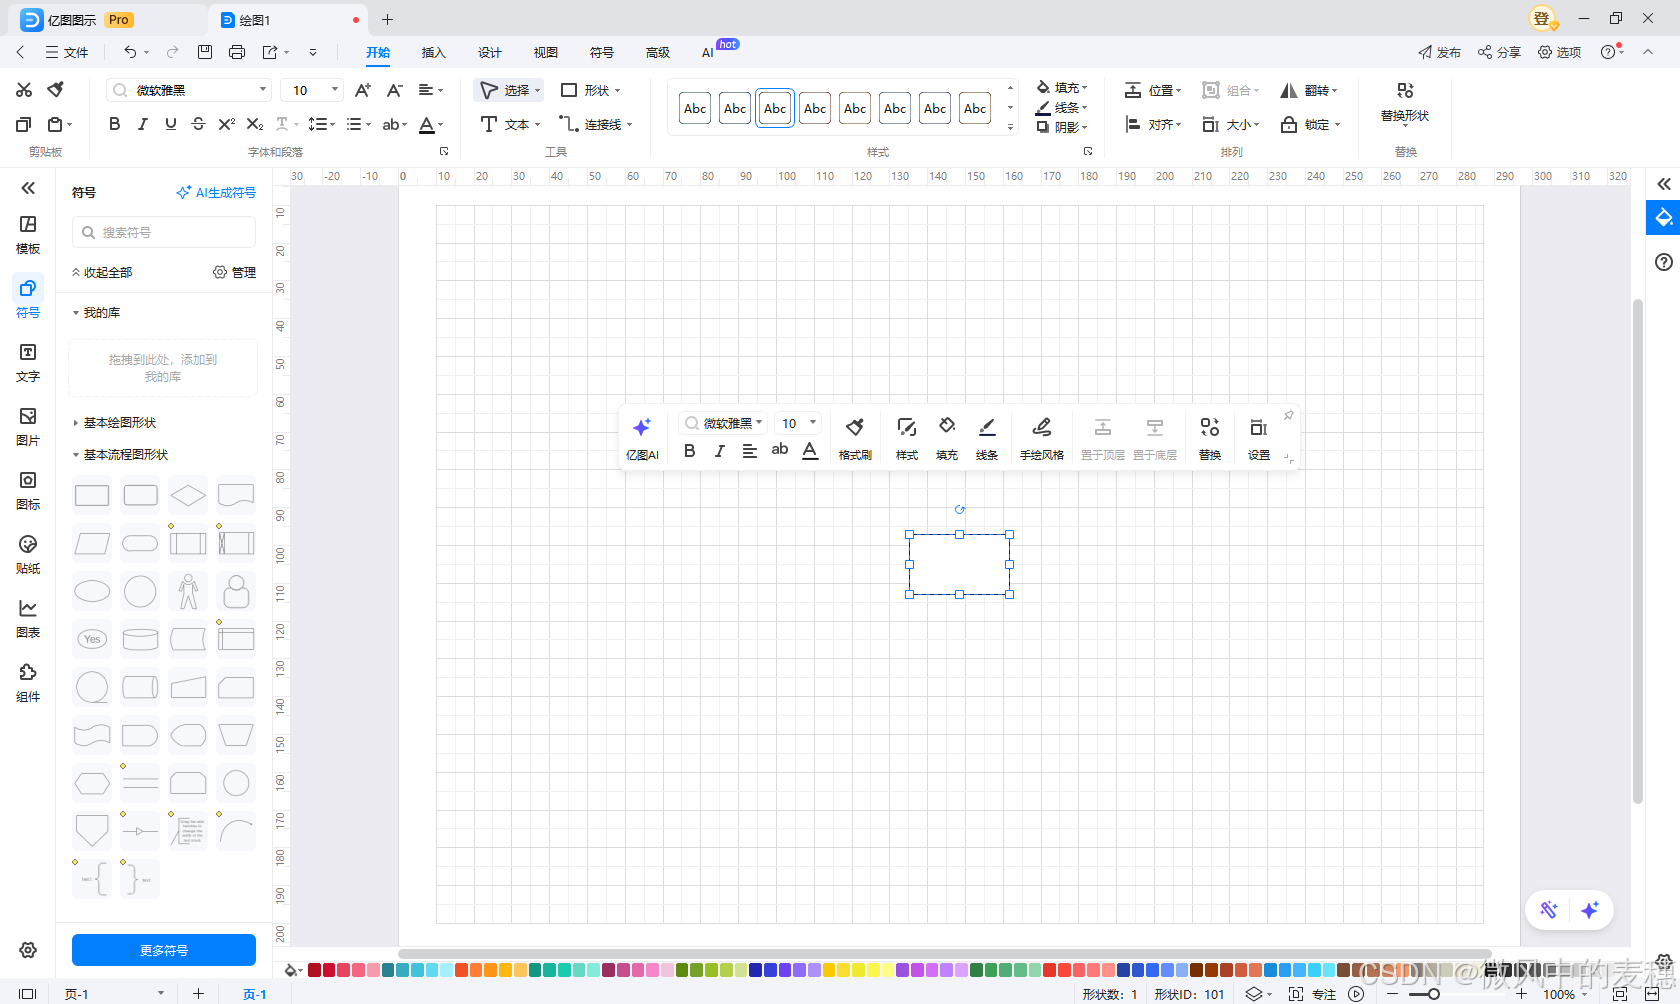Screen dimensions: 1680x1004
Task: Click the AI generate symbol link
Action: tap(216, 193)
